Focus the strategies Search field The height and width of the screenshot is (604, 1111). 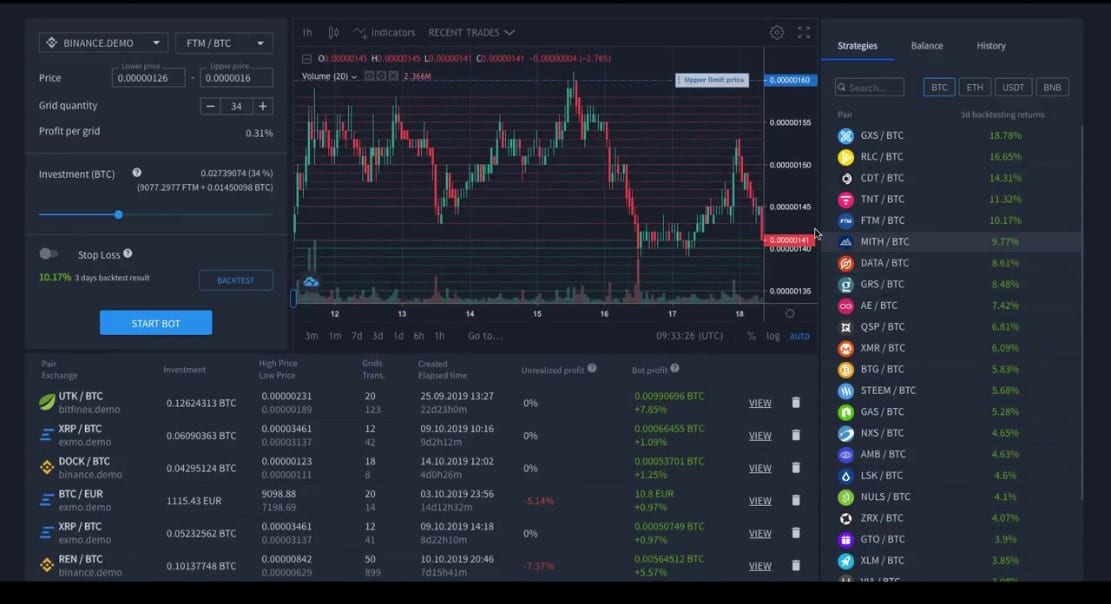[869, 87]
